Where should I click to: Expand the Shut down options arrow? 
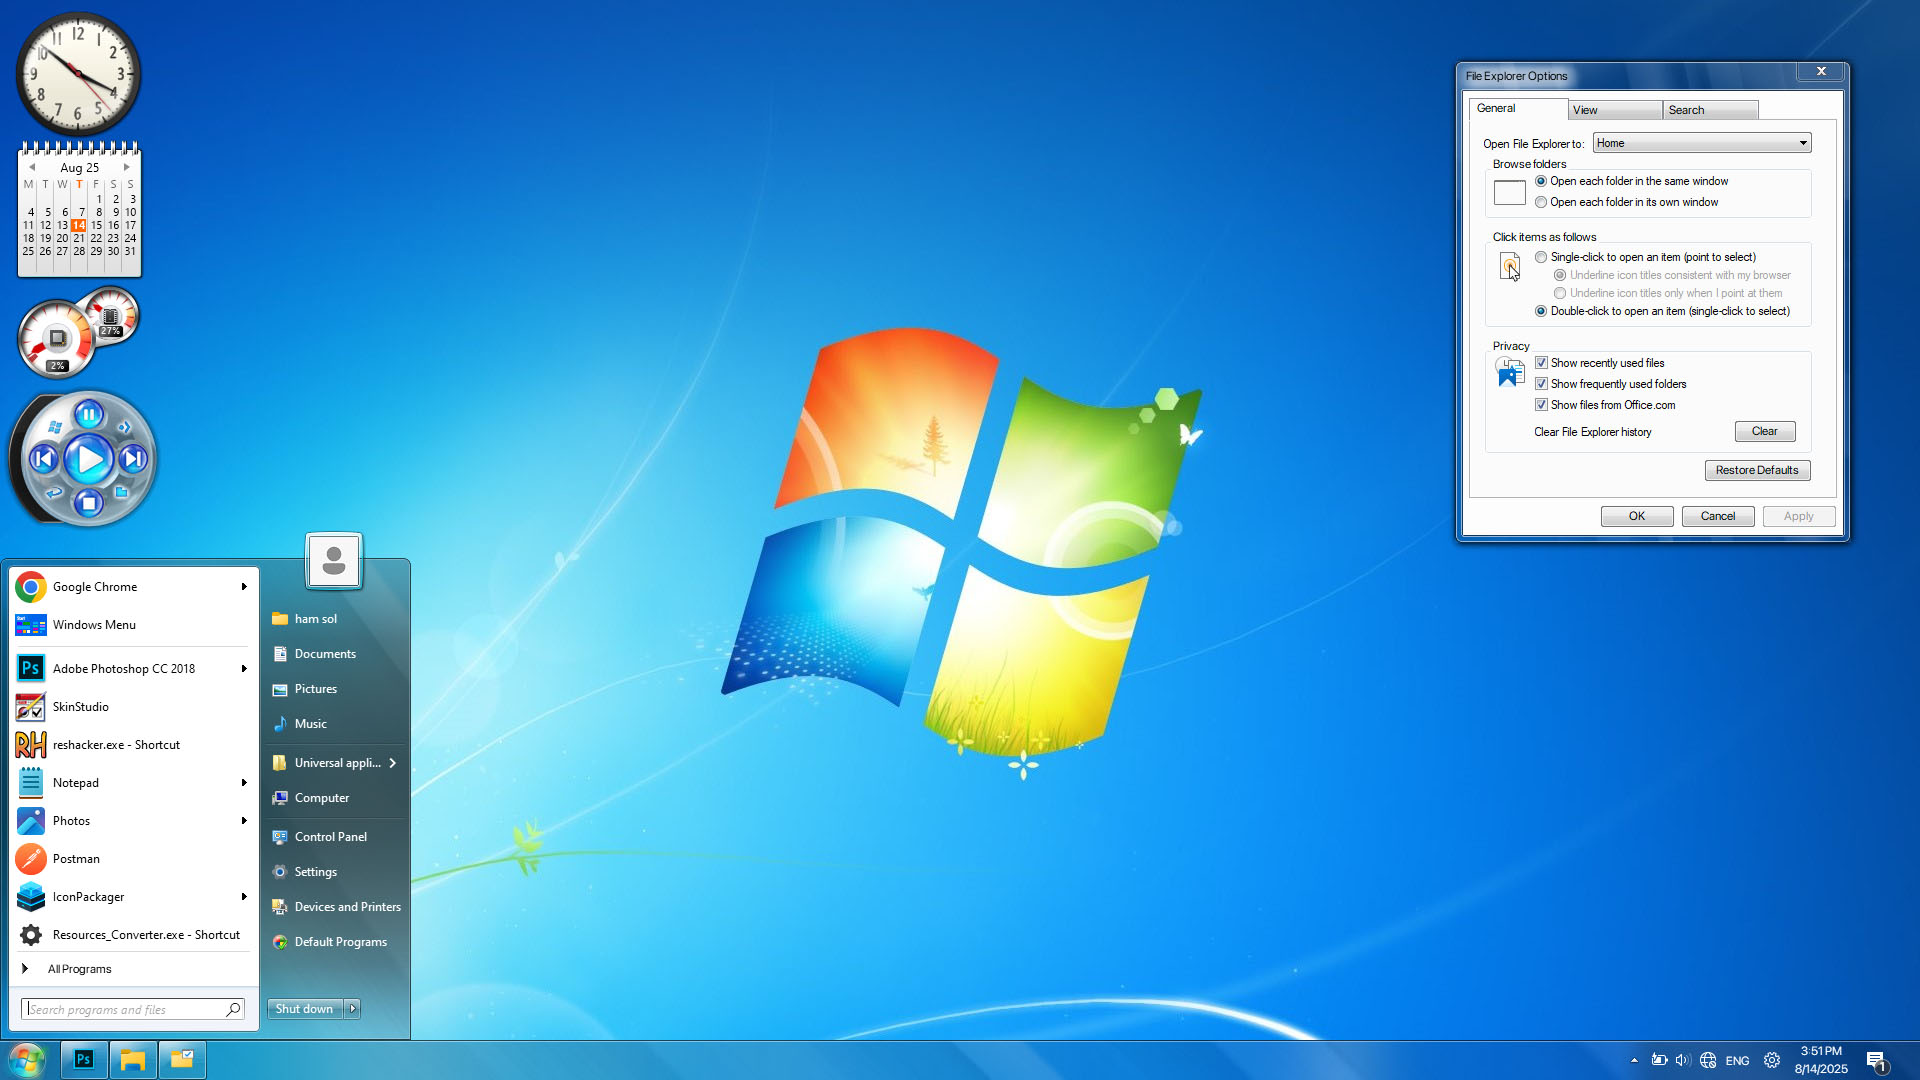click(x=352, y=1008)
